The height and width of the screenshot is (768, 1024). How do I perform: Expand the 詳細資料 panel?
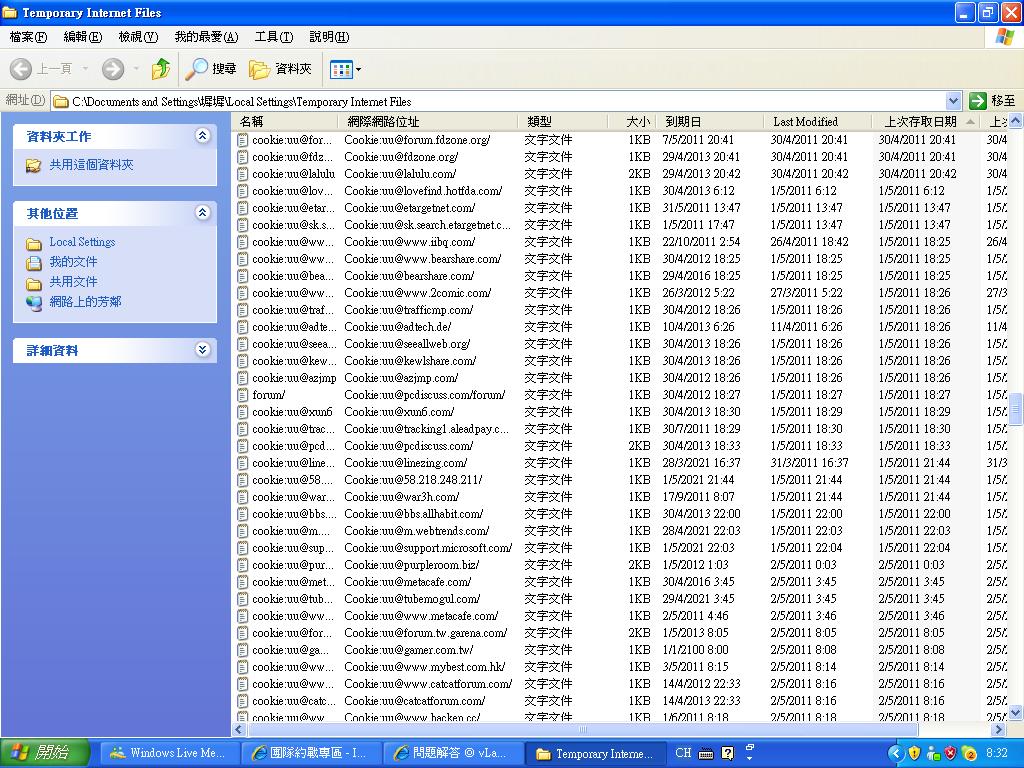[x=203, y=350]
